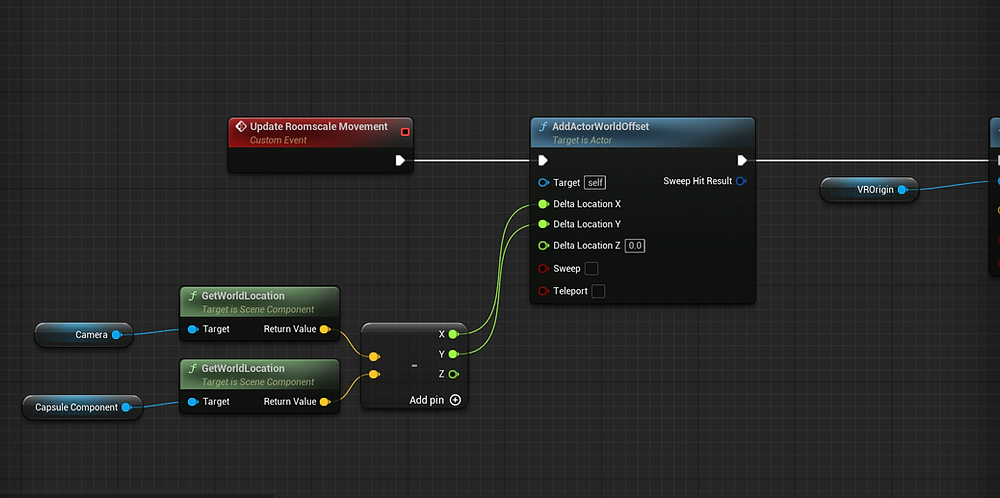Enable the Teleport checkbox
Screen dimensions: 1000x498
[x=598, y=291]
